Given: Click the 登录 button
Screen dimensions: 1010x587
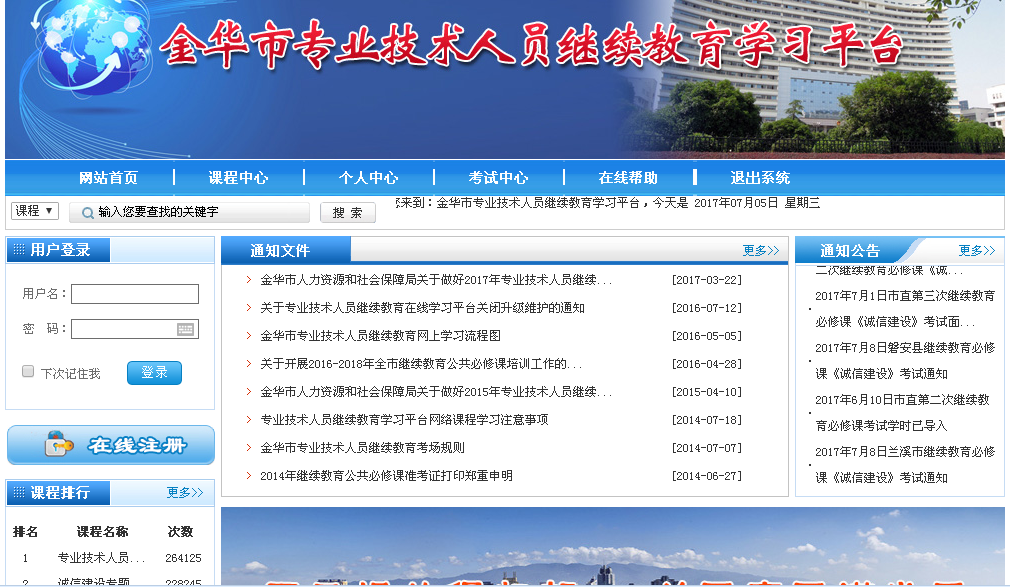Looking at the screenshot, I should [x=154, y=372].
